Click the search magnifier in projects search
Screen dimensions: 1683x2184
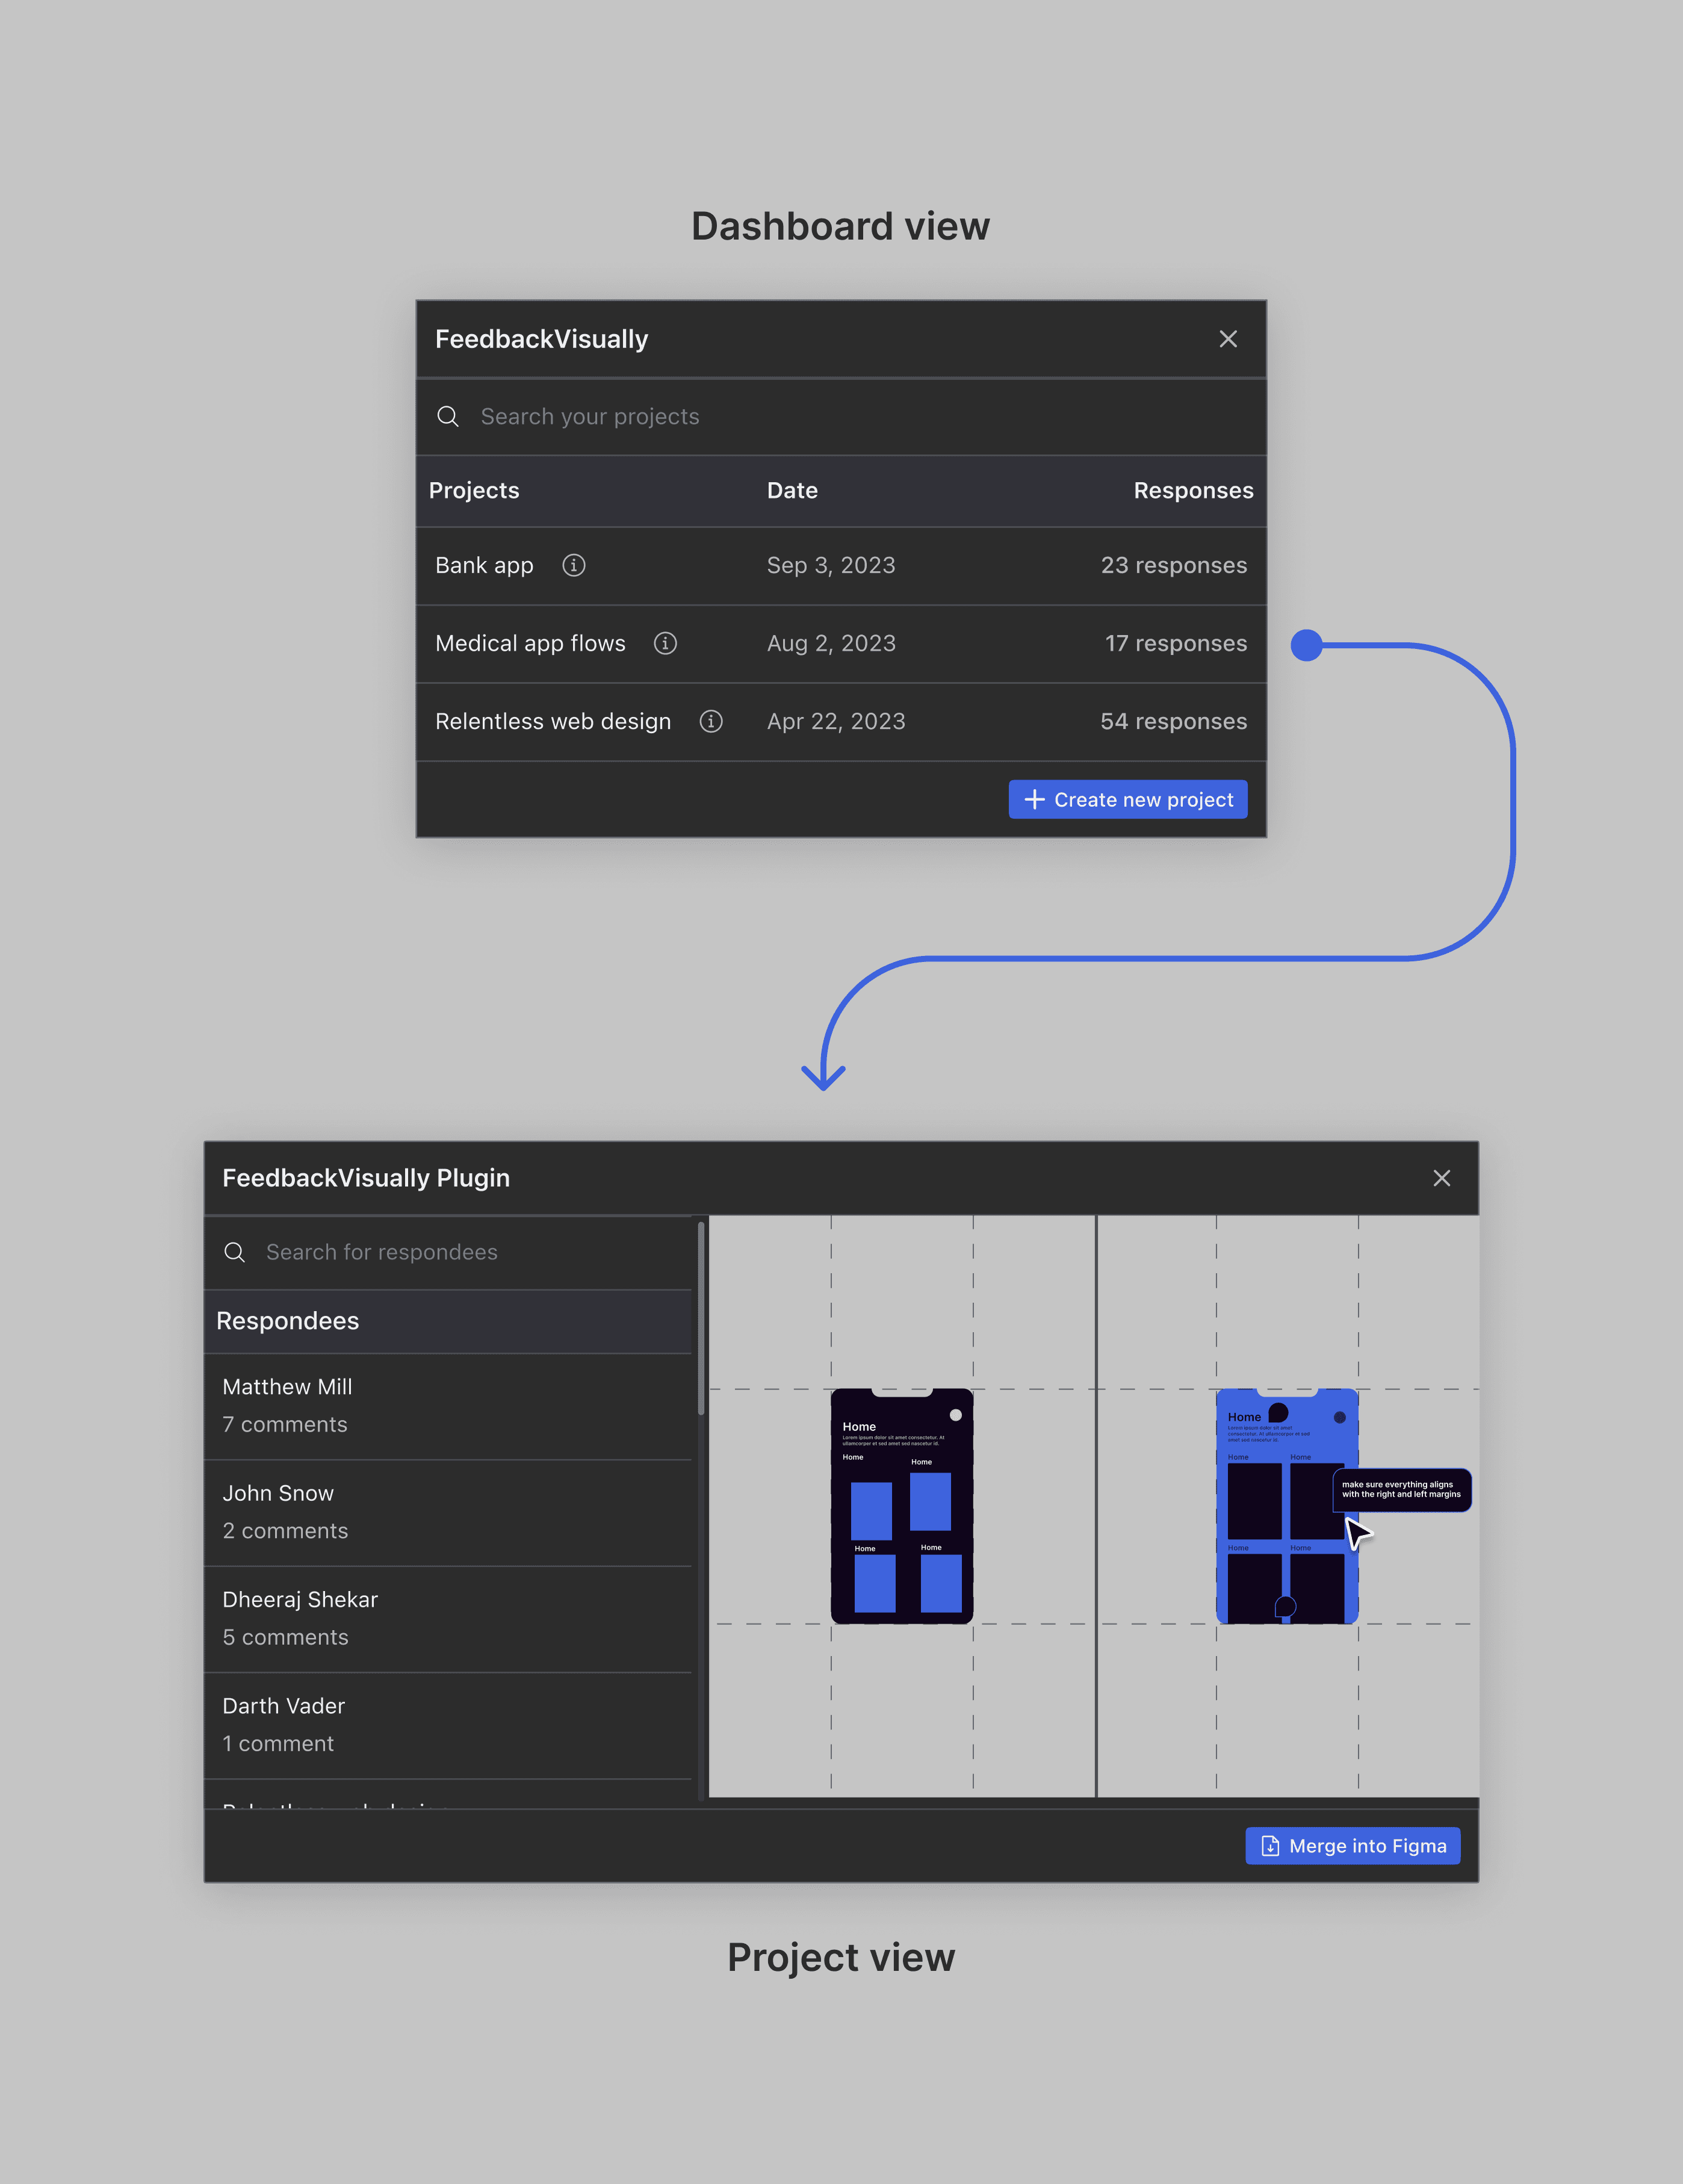coord(448,416)
